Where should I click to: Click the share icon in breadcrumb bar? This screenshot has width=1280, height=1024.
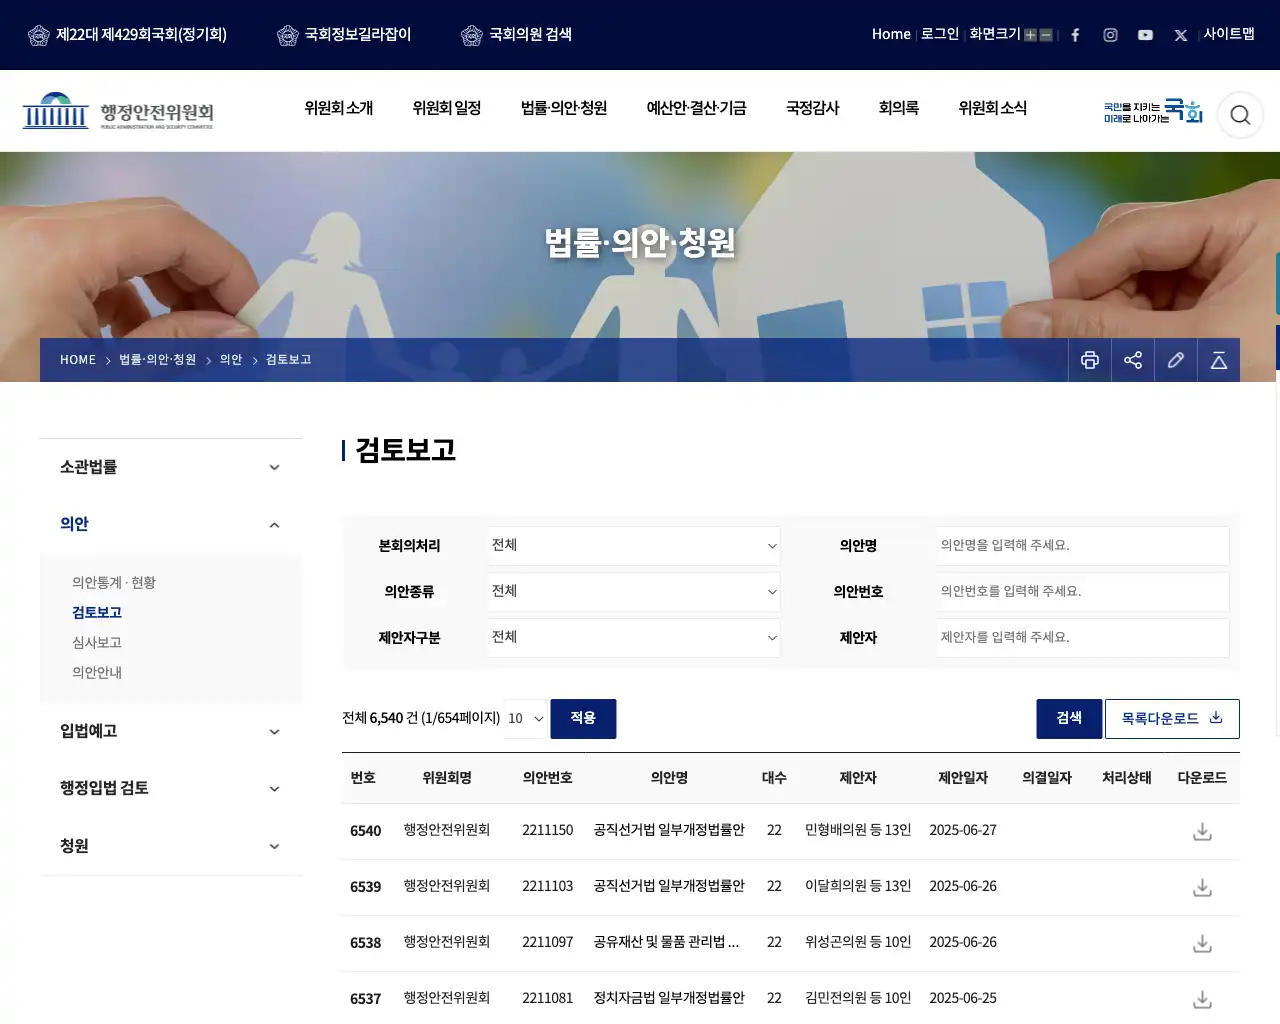[1133, 360]
